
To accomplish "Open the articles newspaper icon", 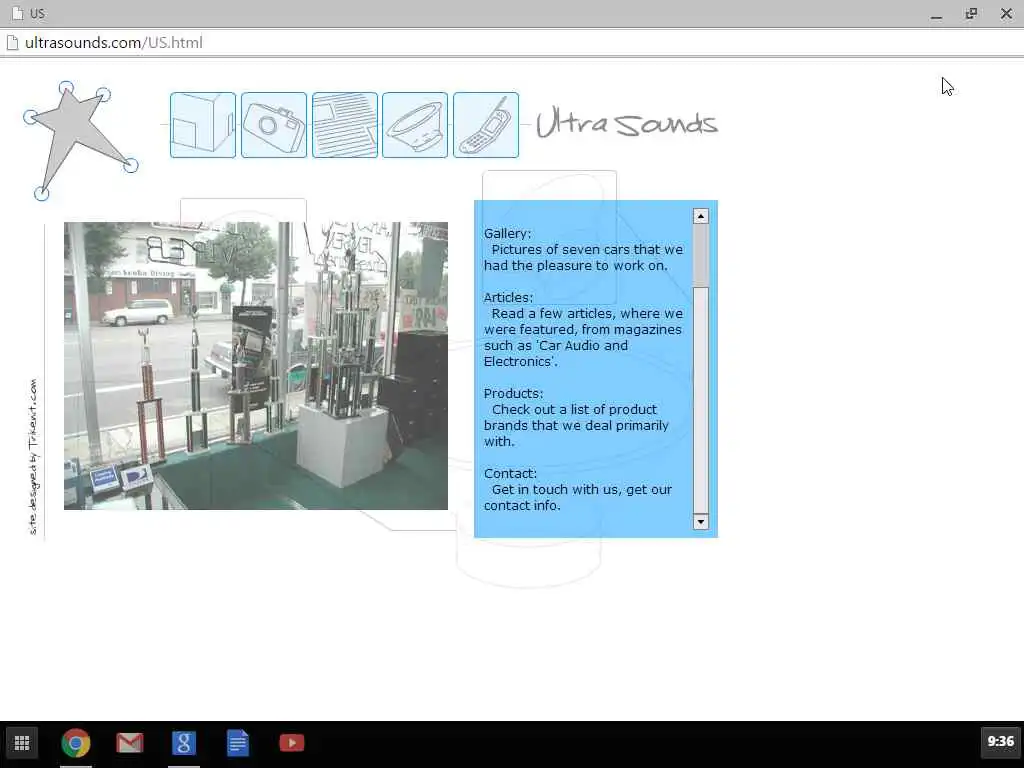I will click(x=345, y=125).
